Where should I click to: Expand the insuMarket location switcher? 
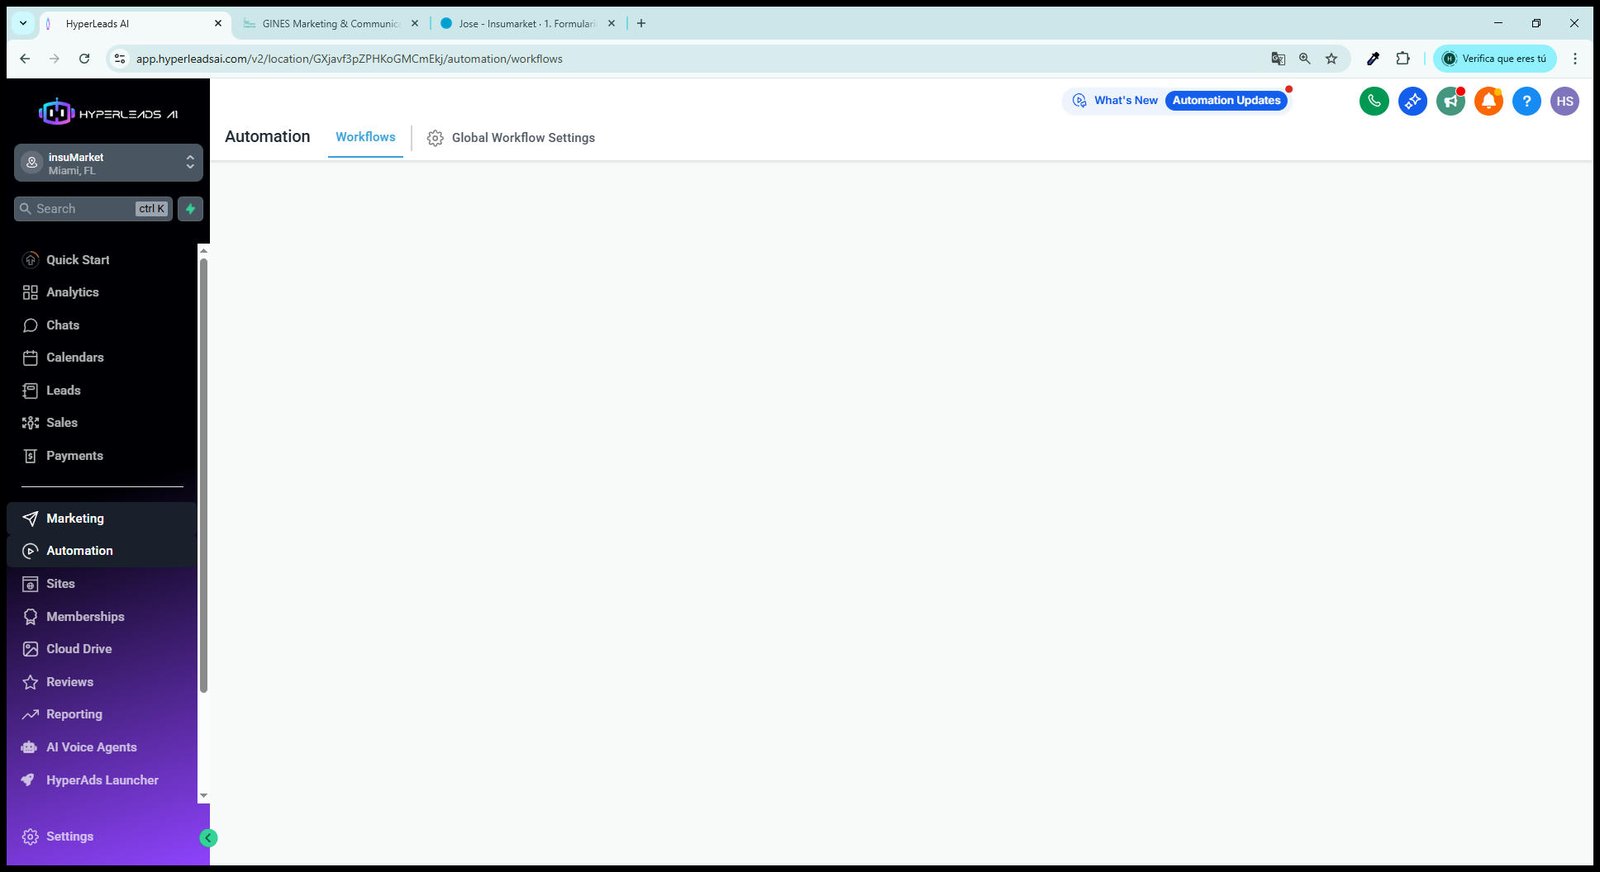[x=108, y=163]
